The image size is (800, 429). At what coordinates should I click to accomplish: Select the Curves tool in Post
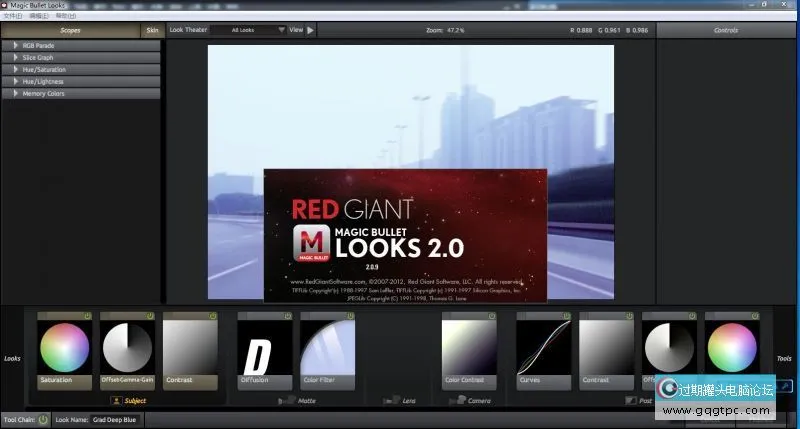point(544,350)
